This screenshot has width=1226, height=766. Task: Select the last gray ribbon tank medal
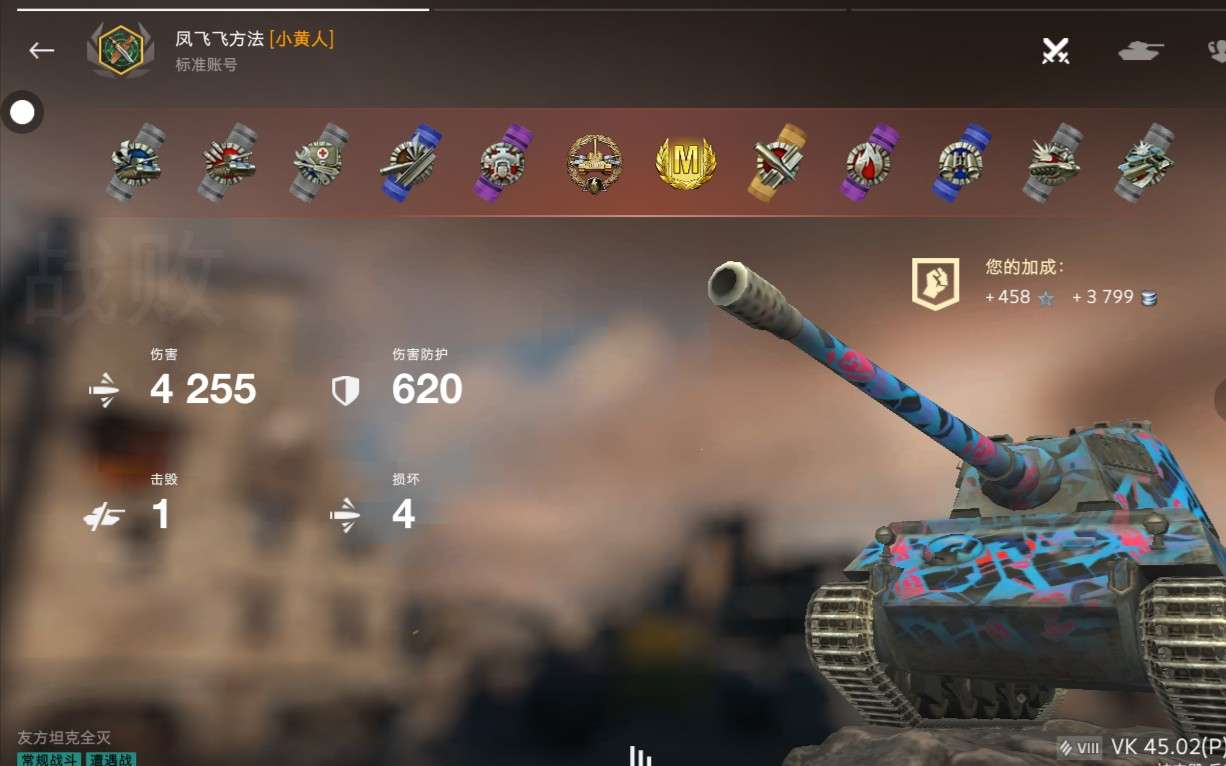(1145, 162)
